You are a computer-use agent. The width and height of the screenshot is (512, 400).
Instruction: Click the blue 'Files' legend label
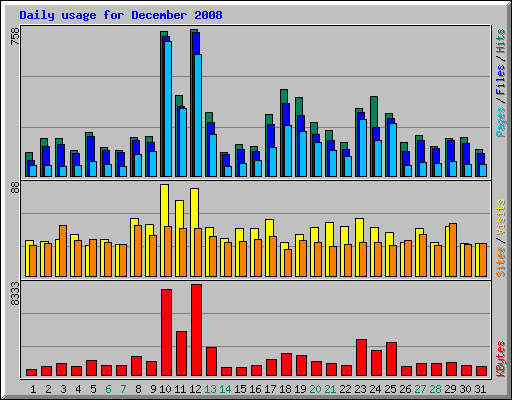500,80
